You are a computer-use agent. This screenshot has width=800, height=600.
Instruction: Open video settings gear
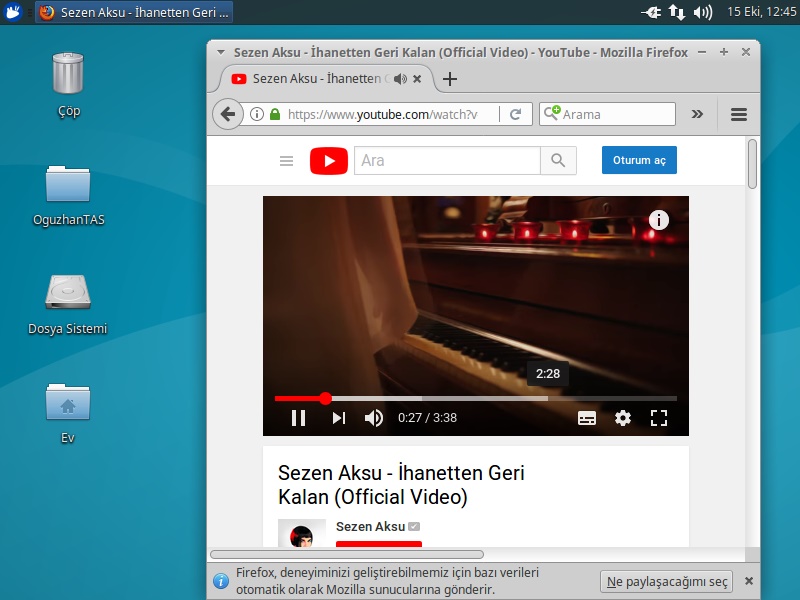(623, 418)
